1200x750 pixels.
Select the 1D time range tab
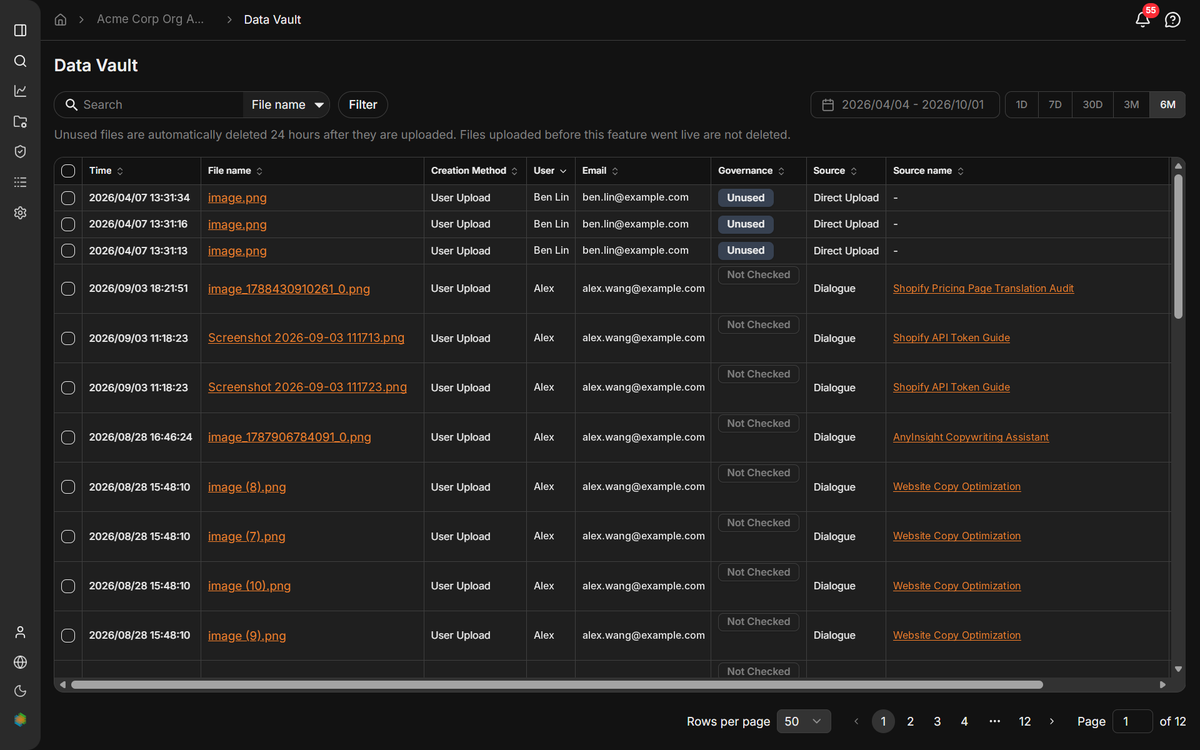coord(1021,104)
